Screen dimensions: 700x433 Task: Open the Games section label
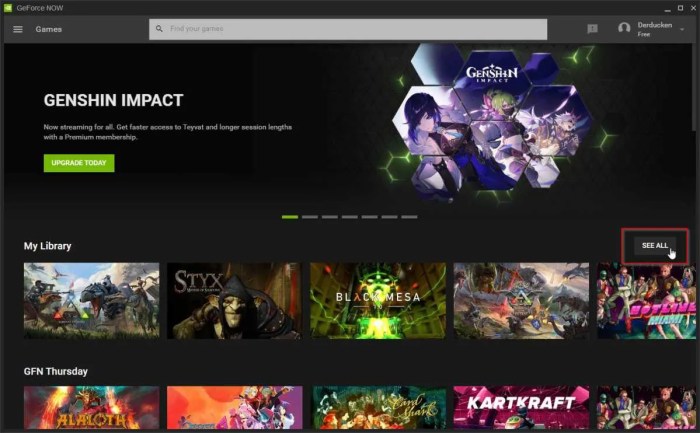[49, 29]
